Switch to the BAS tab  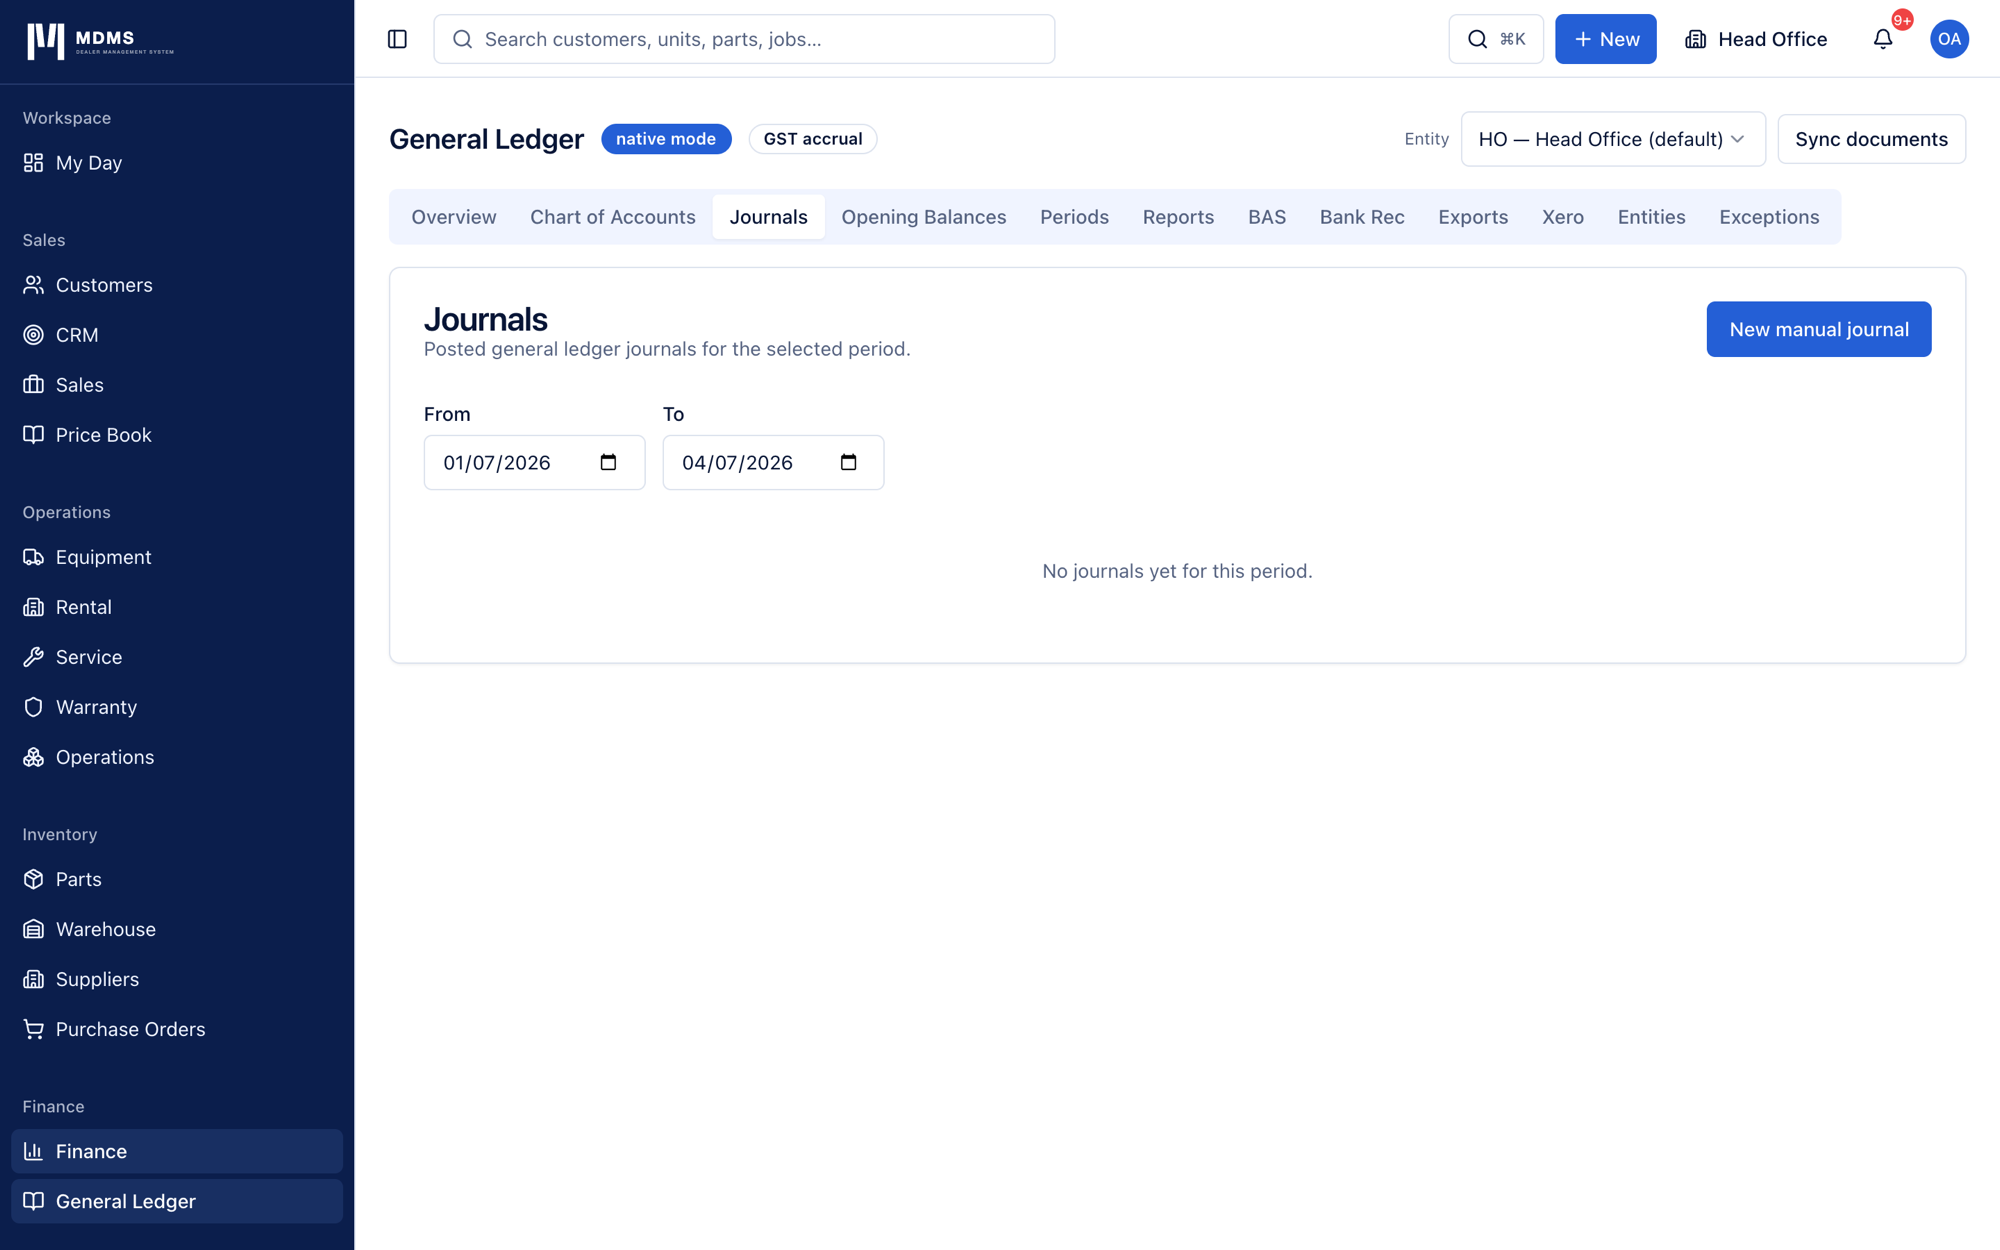(1266, 217)
